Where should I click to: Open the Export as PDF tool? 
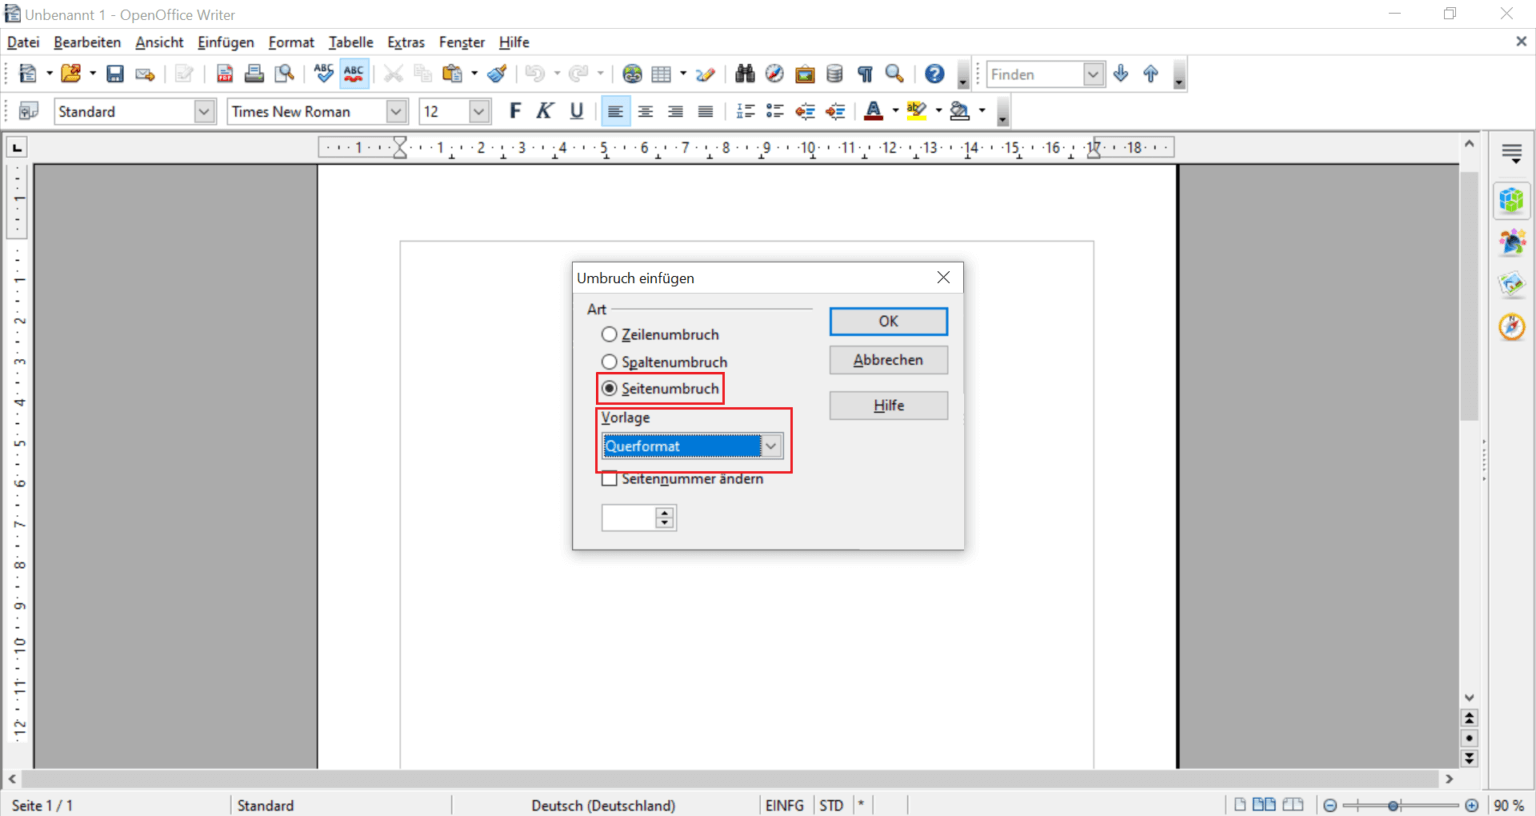tap(224, 74)
